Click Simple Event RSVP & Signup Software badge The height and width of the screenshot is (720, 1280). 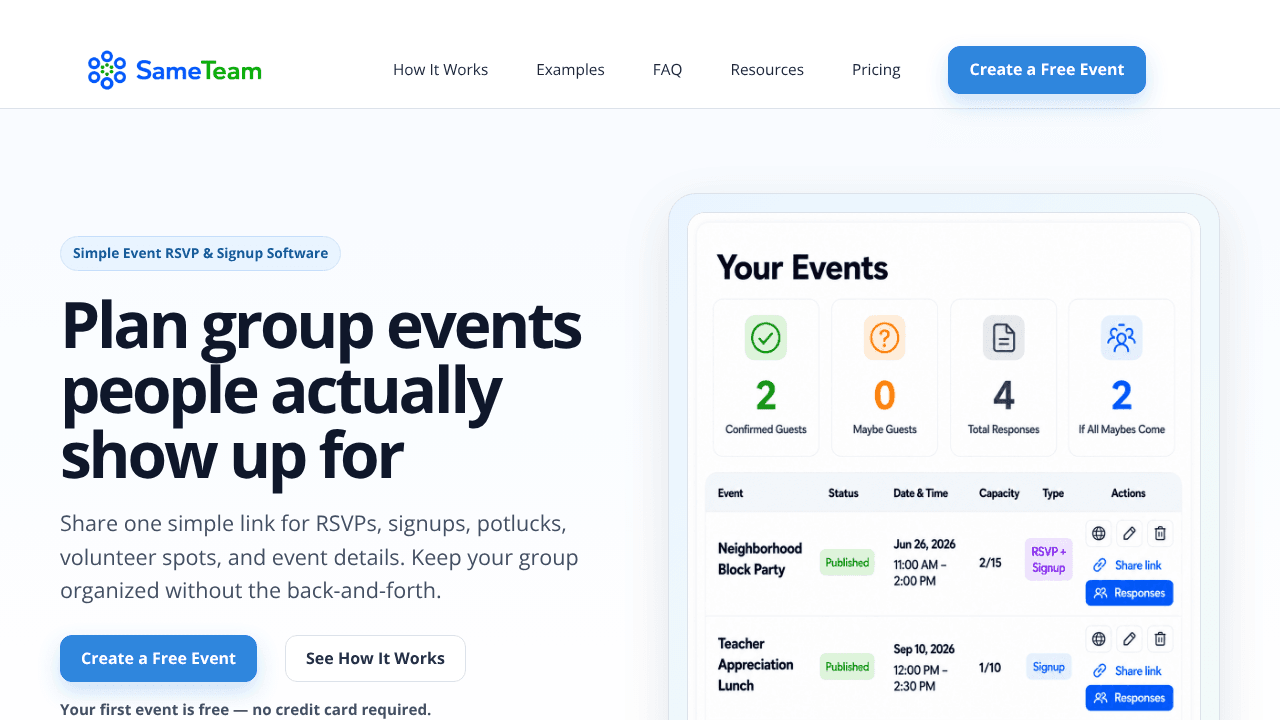point(200,253)
